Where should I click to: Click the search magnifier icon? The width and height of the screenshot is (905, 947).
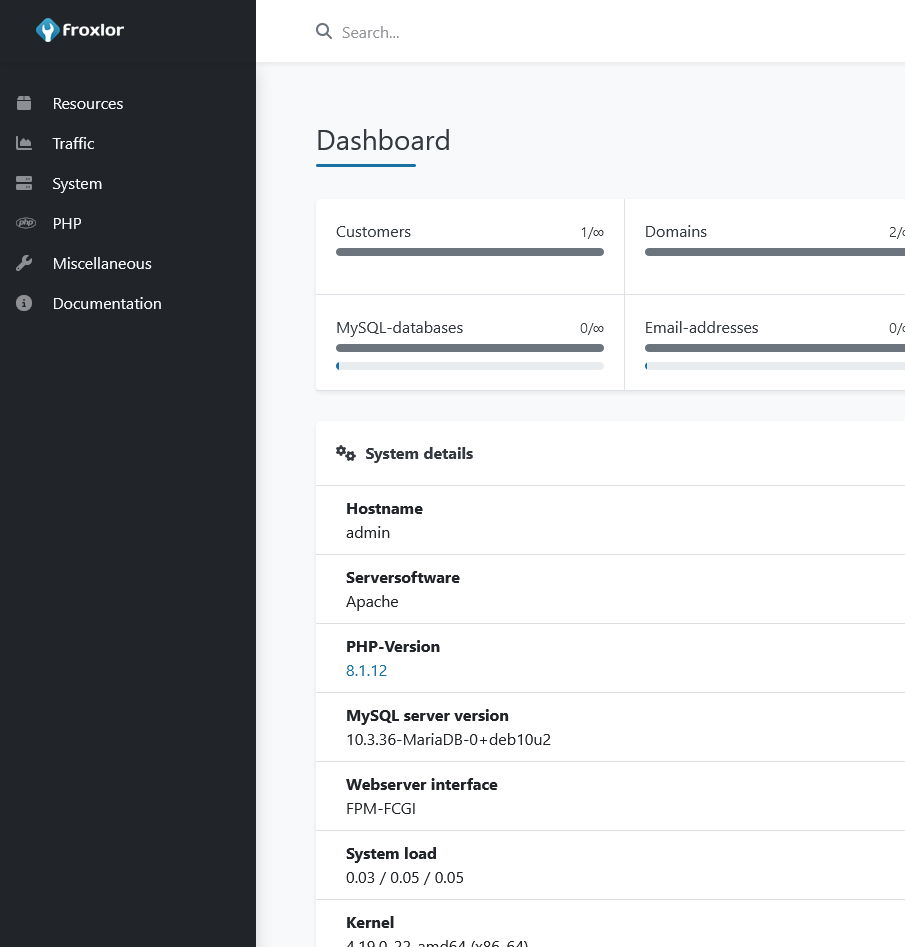pos(324,31)
